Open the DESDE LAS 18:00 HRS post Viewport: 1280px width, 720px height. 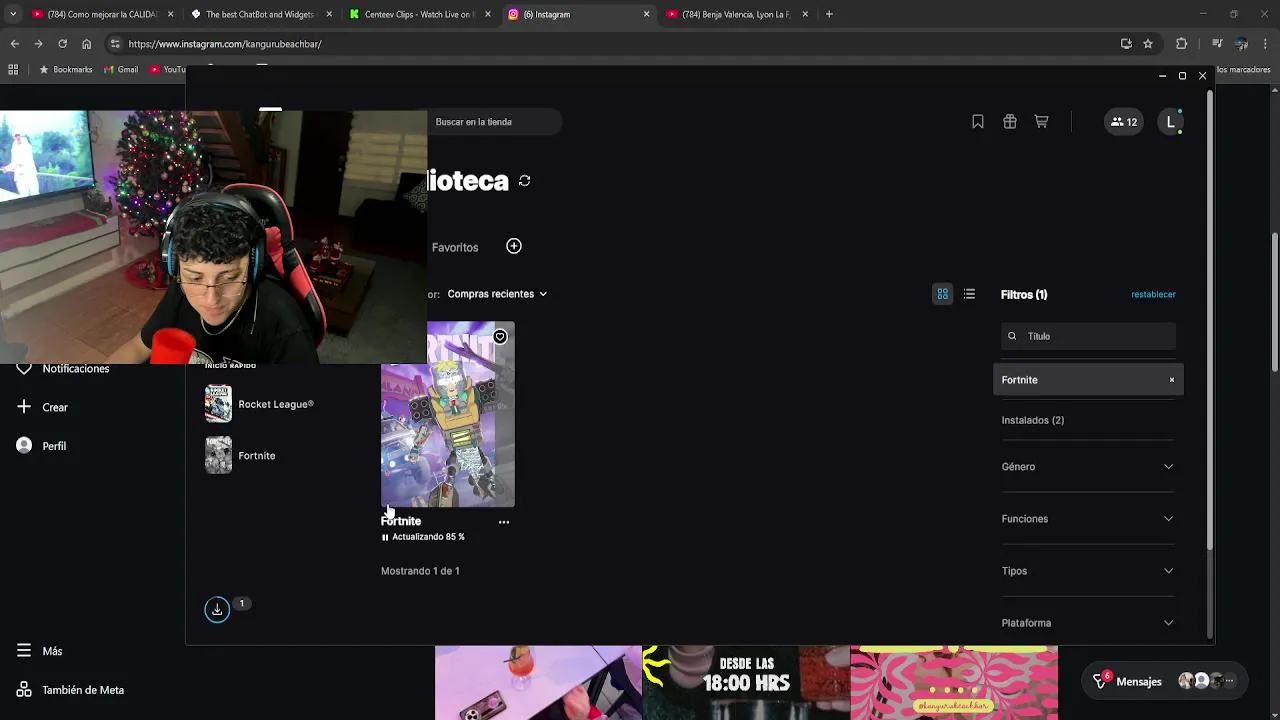(746, 683)
